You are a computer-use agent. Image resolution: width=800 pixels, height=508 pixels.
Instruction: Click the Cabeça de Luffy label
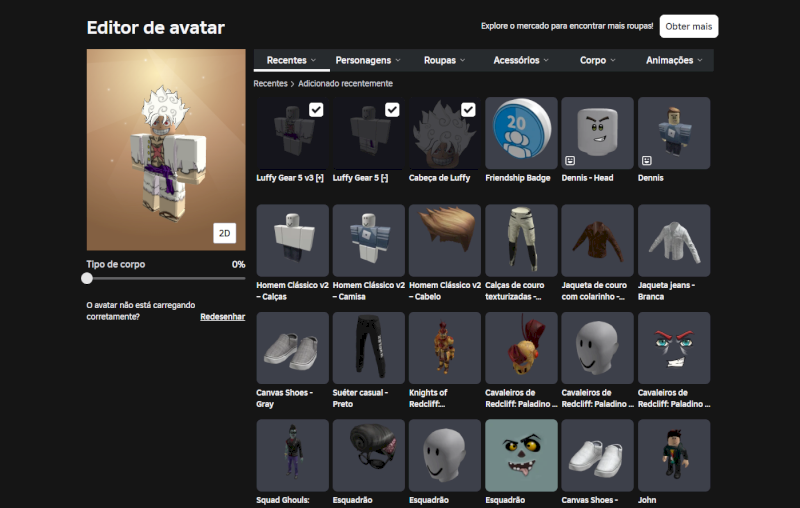coord(439,178)
